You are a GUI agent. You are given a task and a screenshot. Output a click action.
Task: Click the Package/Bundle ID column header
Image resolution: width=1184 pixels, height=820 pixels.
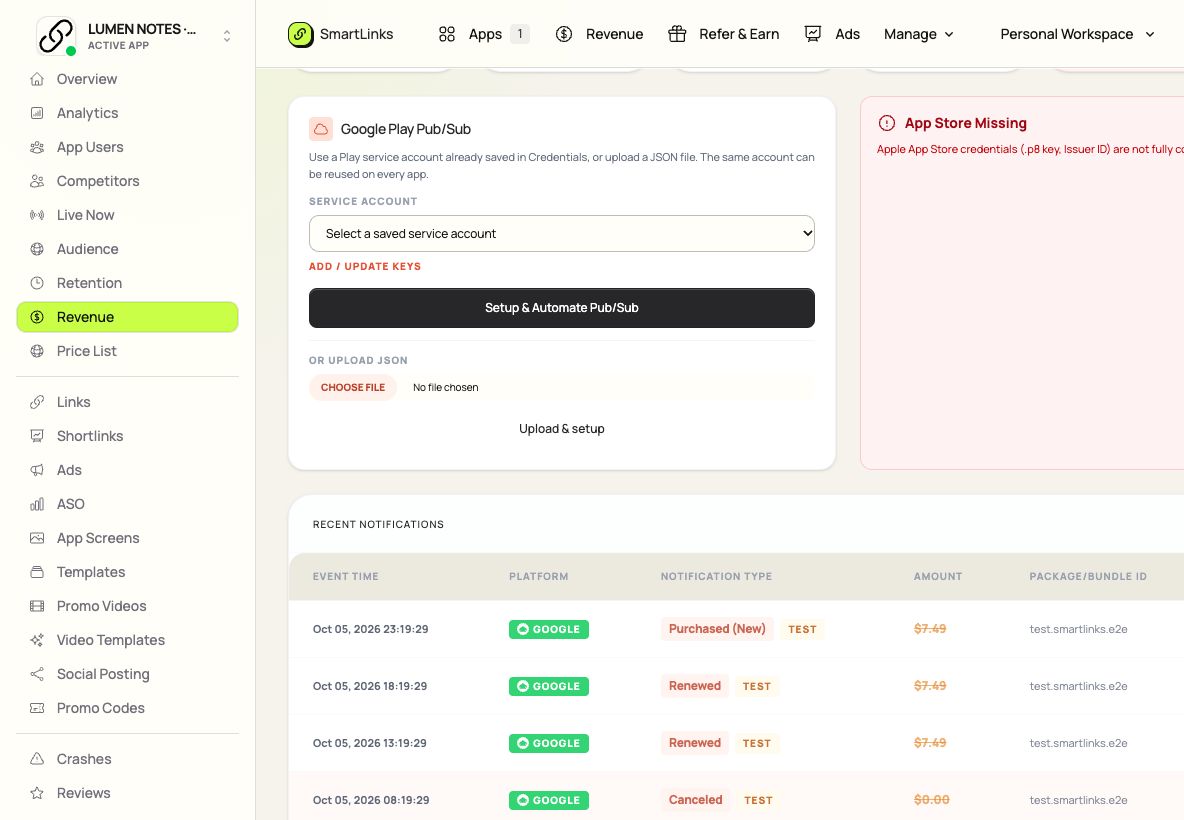tap(1088, 577)
